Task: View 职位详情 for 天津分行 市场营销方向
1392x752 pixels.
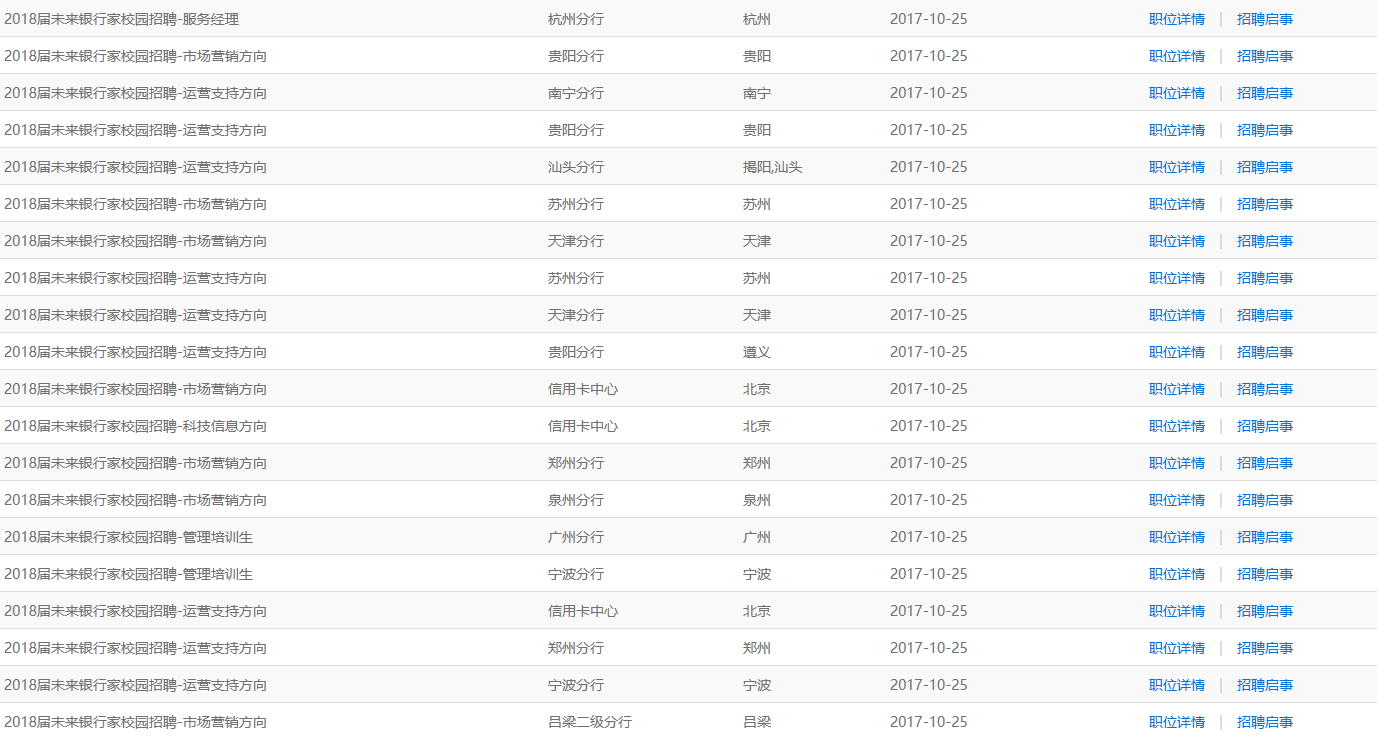Action: click(1176, 241)
